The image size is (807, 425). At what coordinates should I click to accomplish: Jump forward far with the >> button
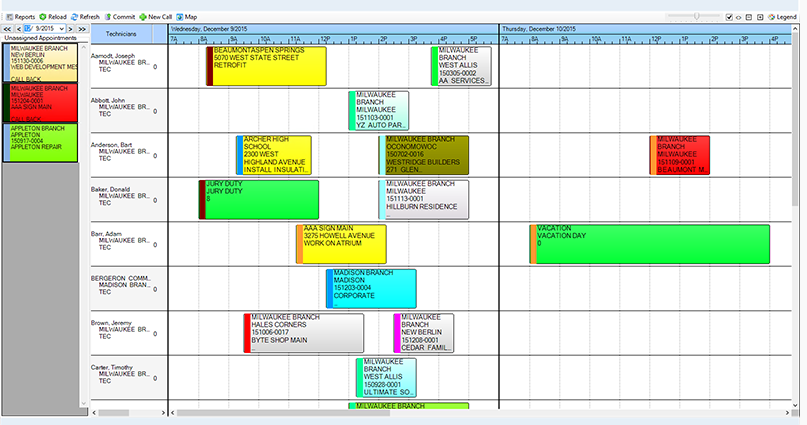pyautogui.click(x=82, y=29)
